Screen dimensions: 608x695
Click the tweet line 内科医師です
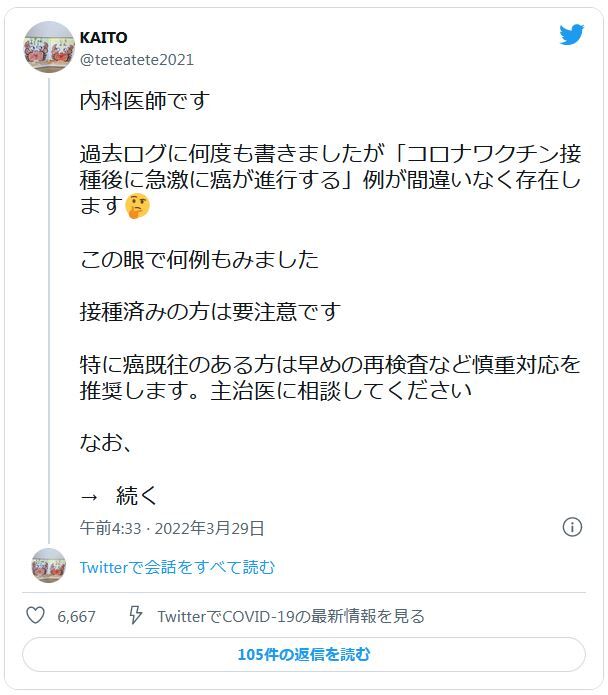[x=145, y=101]
